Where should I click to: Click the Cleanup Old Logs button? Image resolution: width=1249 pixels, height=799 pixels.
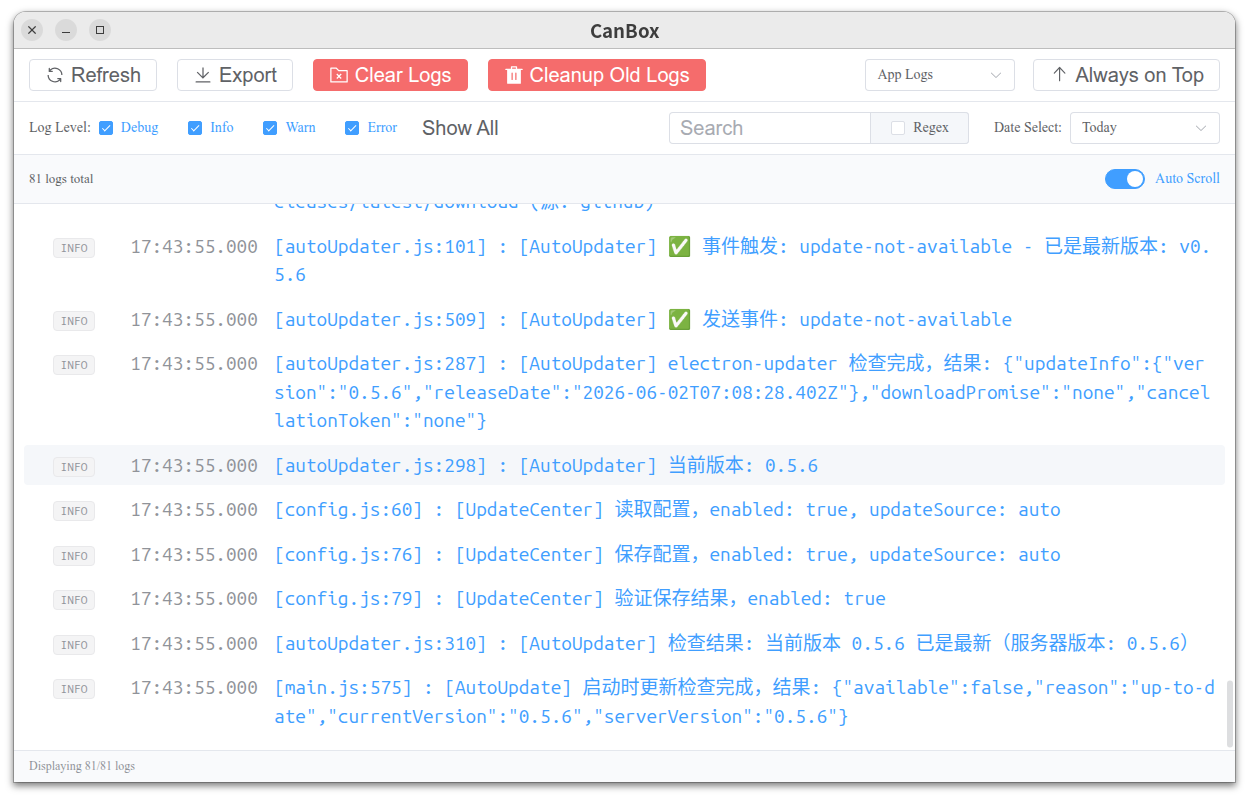click(x=597, y=75)
